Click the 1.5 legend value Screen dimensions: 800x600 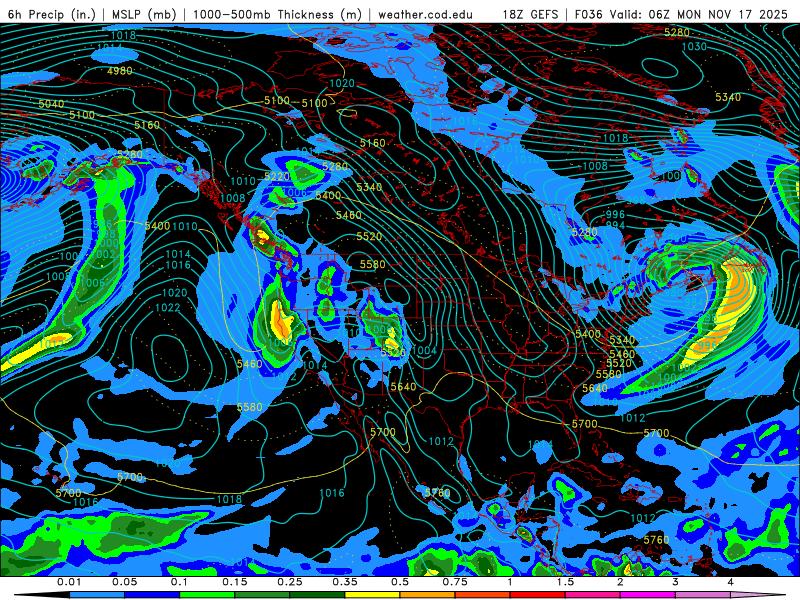click(565, 582)
